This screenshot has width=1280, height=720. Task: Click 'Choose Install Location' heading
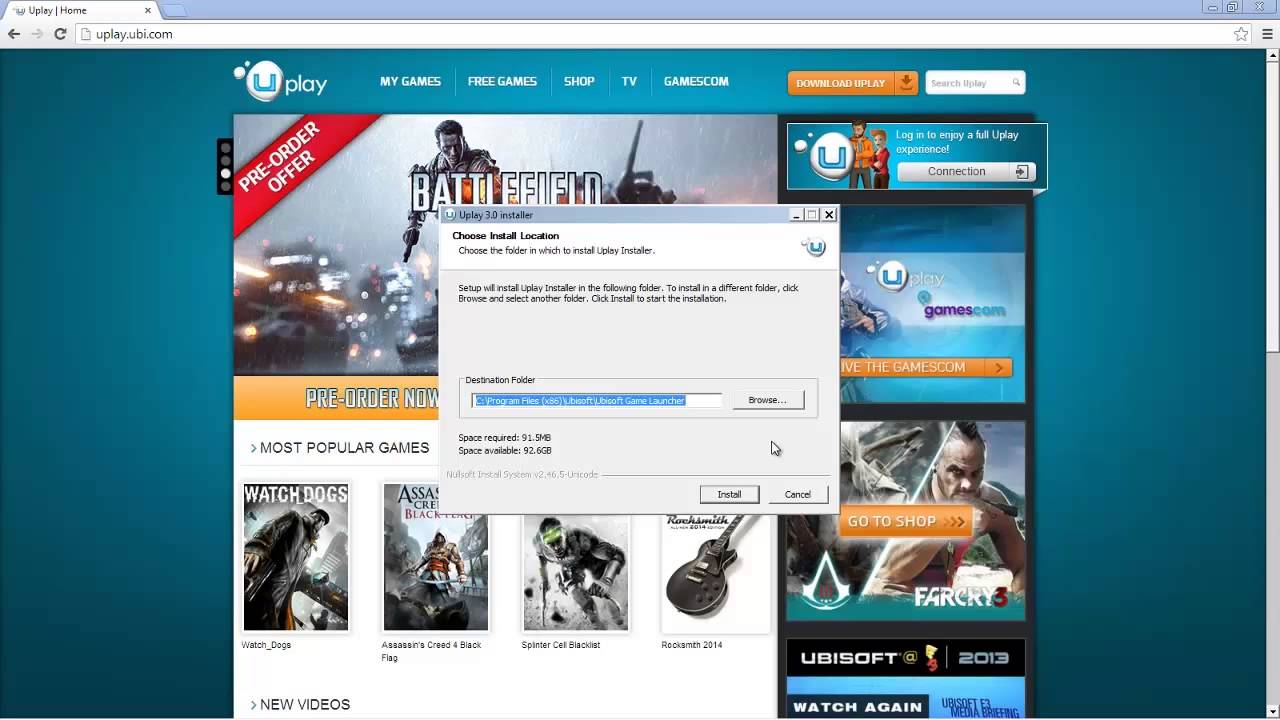[506, 236]
